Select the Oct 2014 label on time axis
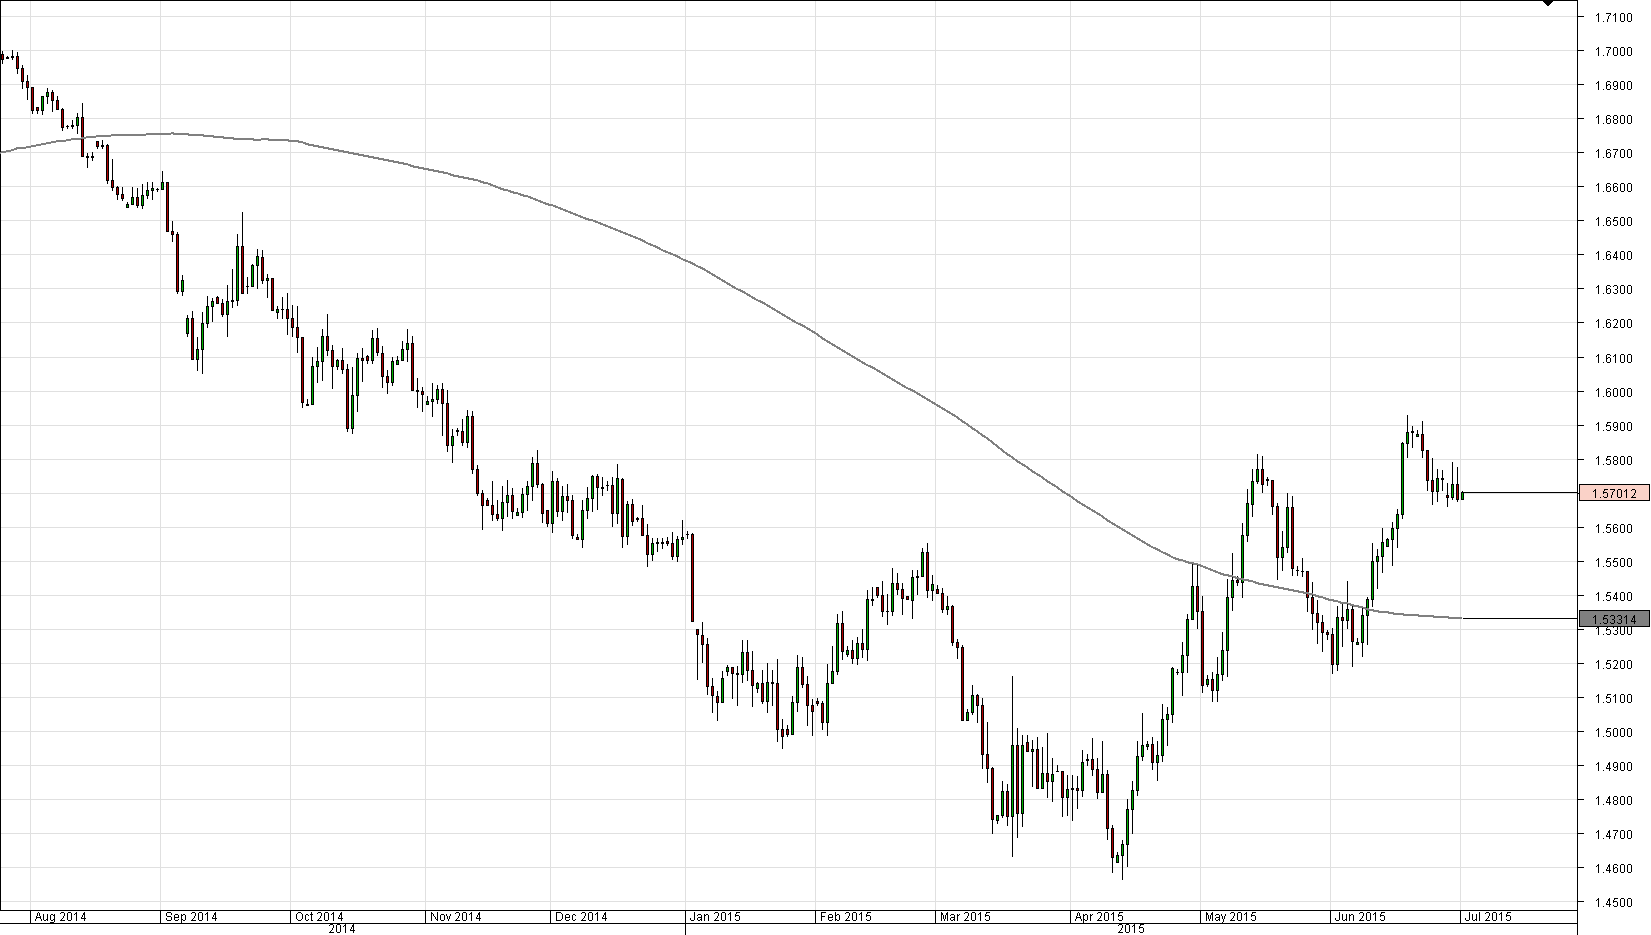 pos(320,916)
